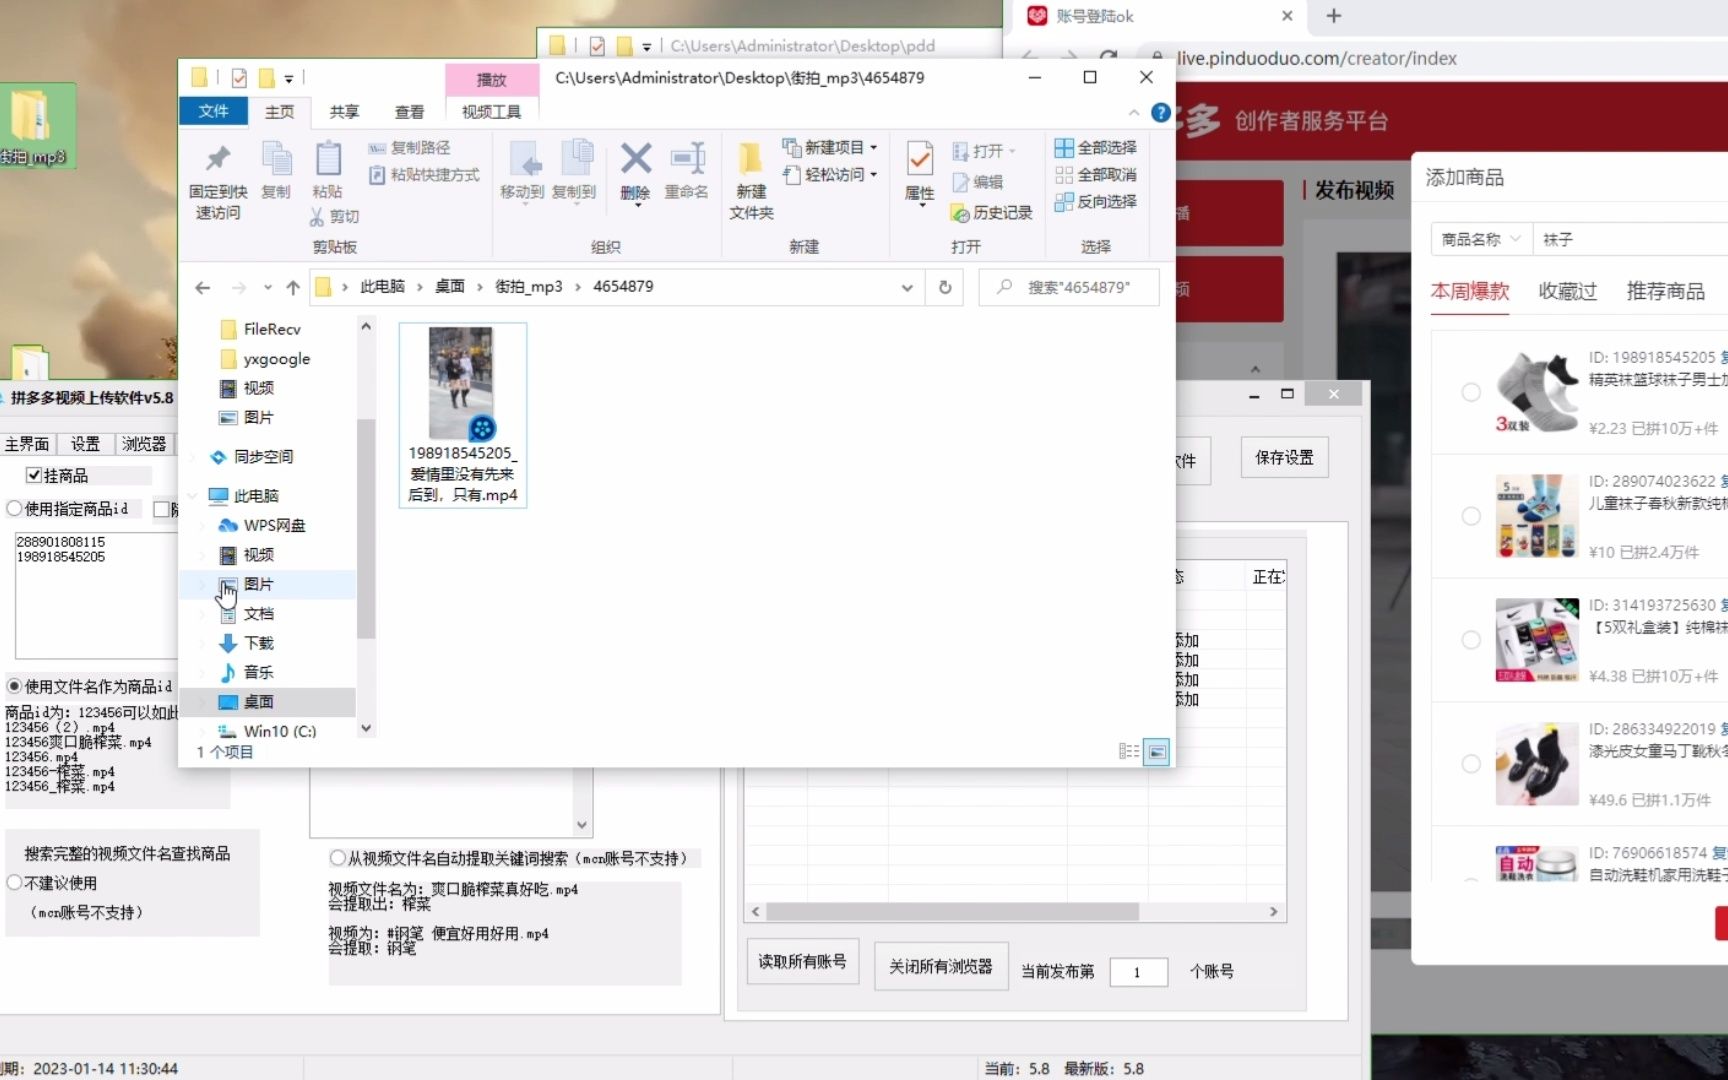The height and width of the screenshot is (1080, 1728).
Task: Click 街拍_mp3 desktop folder icon
Action: pos(32,125)
